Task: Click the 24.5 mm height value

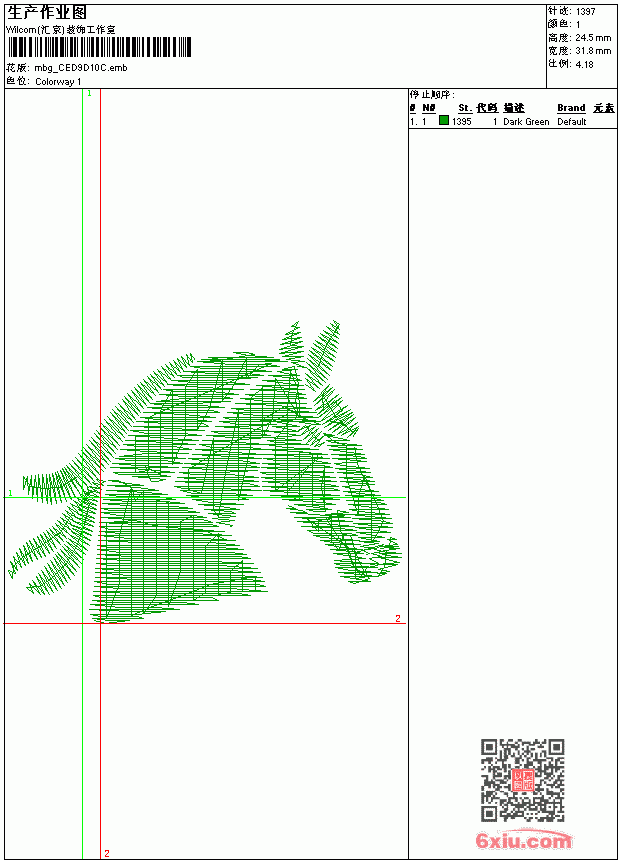Action: pyautogui.click(x=593, y=38)
